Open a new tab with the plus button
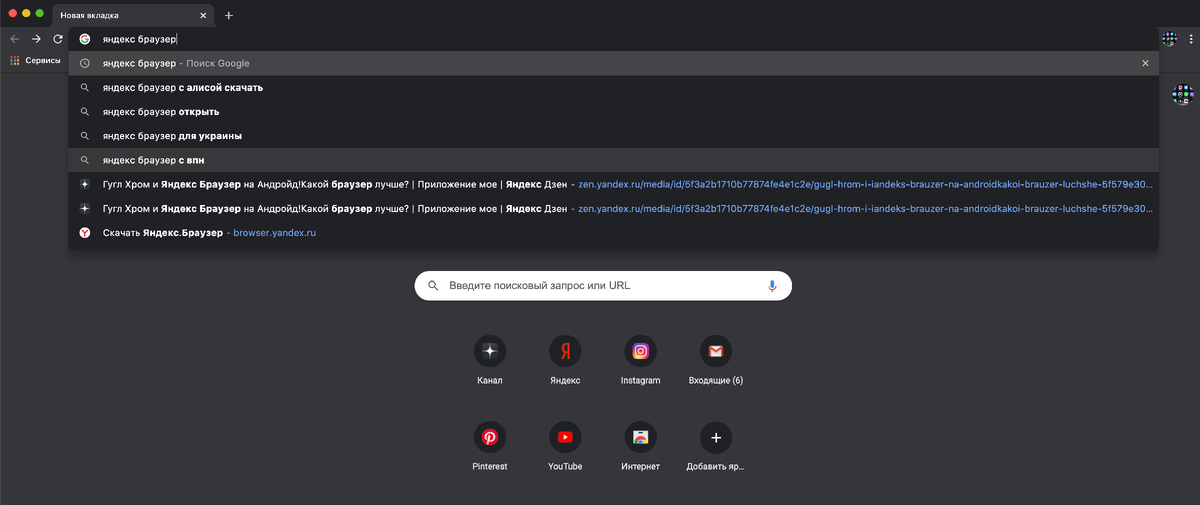The width and height of the screenshot is (1200, 505). [x=229, y=15]
